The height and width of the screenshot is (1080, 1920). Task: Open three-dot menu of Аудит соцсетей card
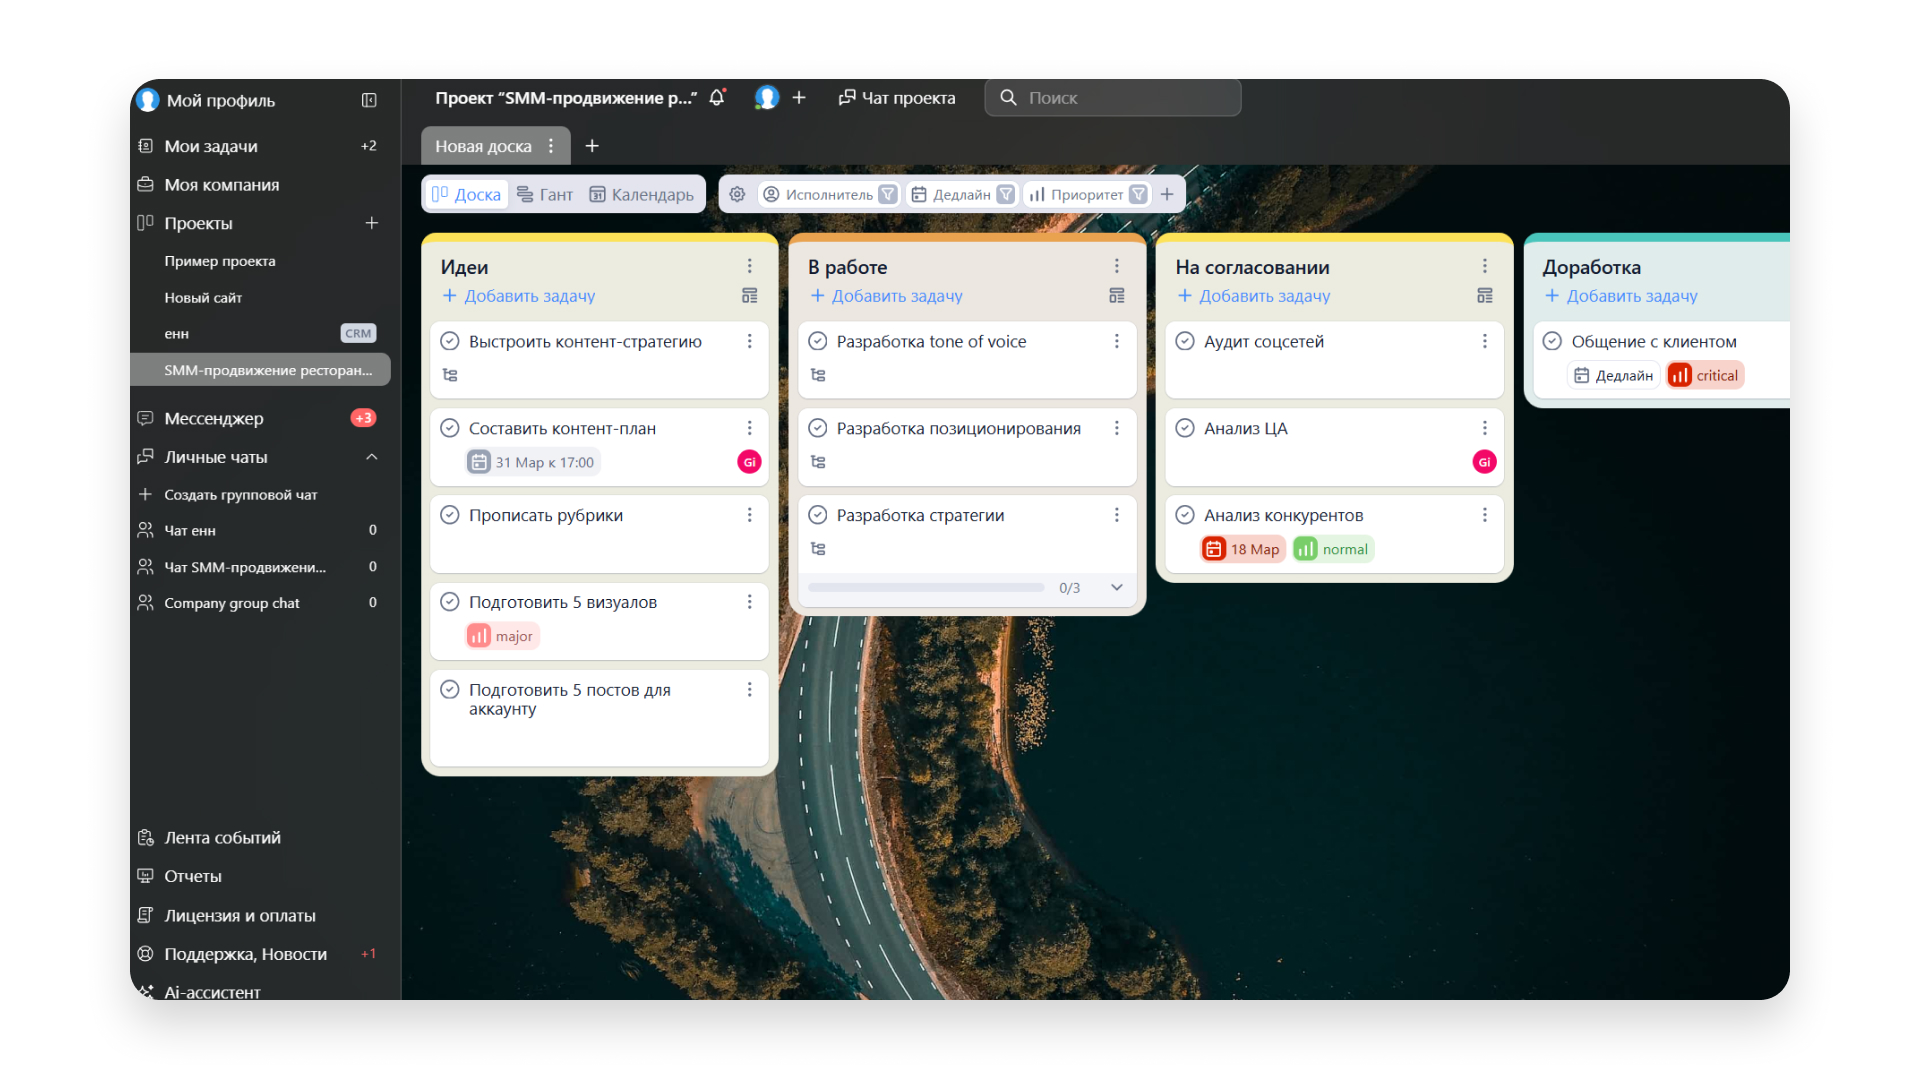tap(1484, 341)
